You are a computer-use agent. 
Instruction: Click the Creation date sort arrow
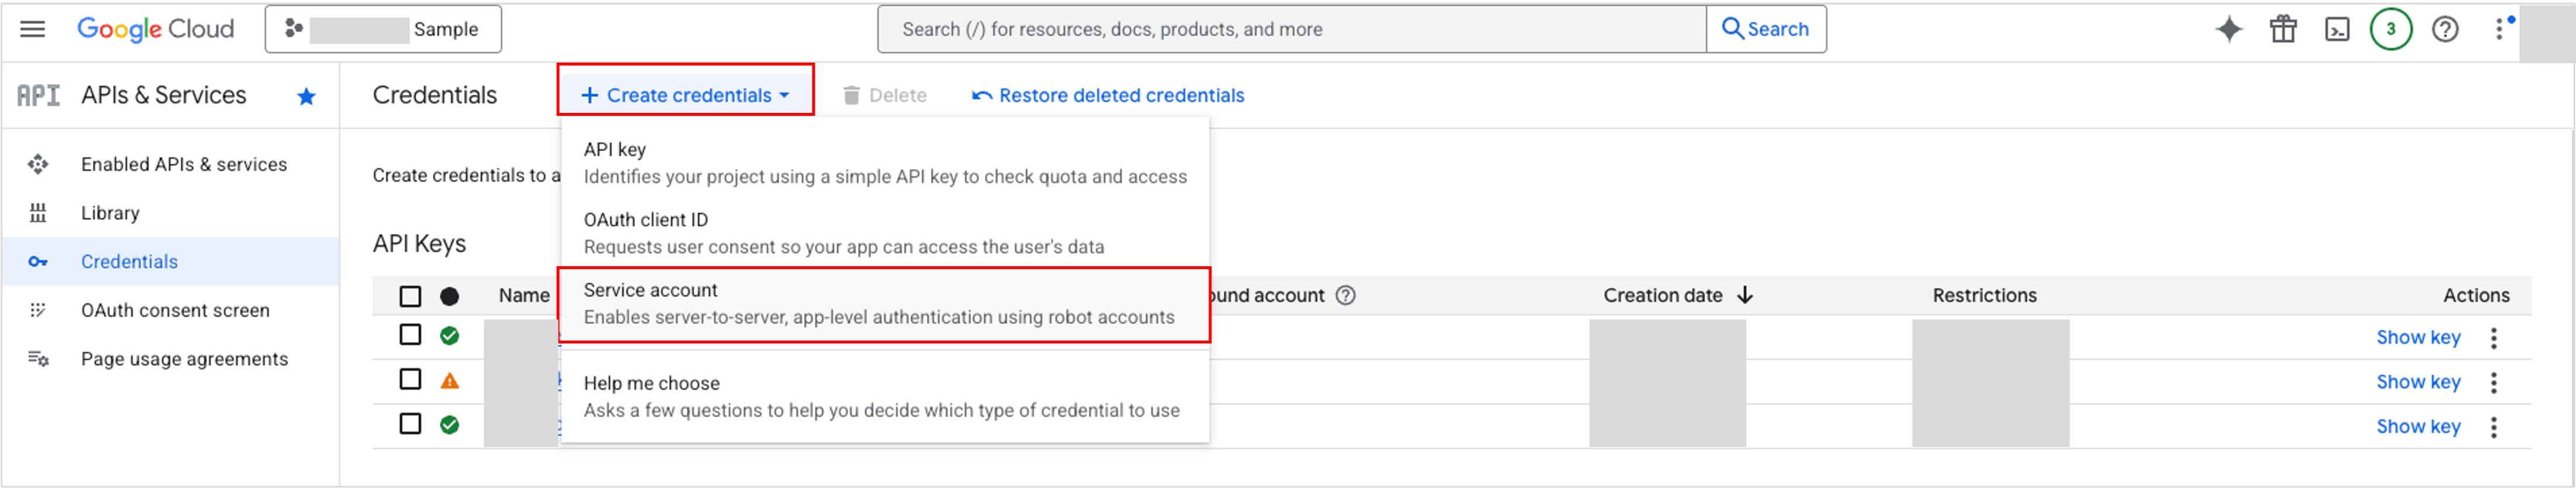pyautogui.click(x=1745, y=295)
